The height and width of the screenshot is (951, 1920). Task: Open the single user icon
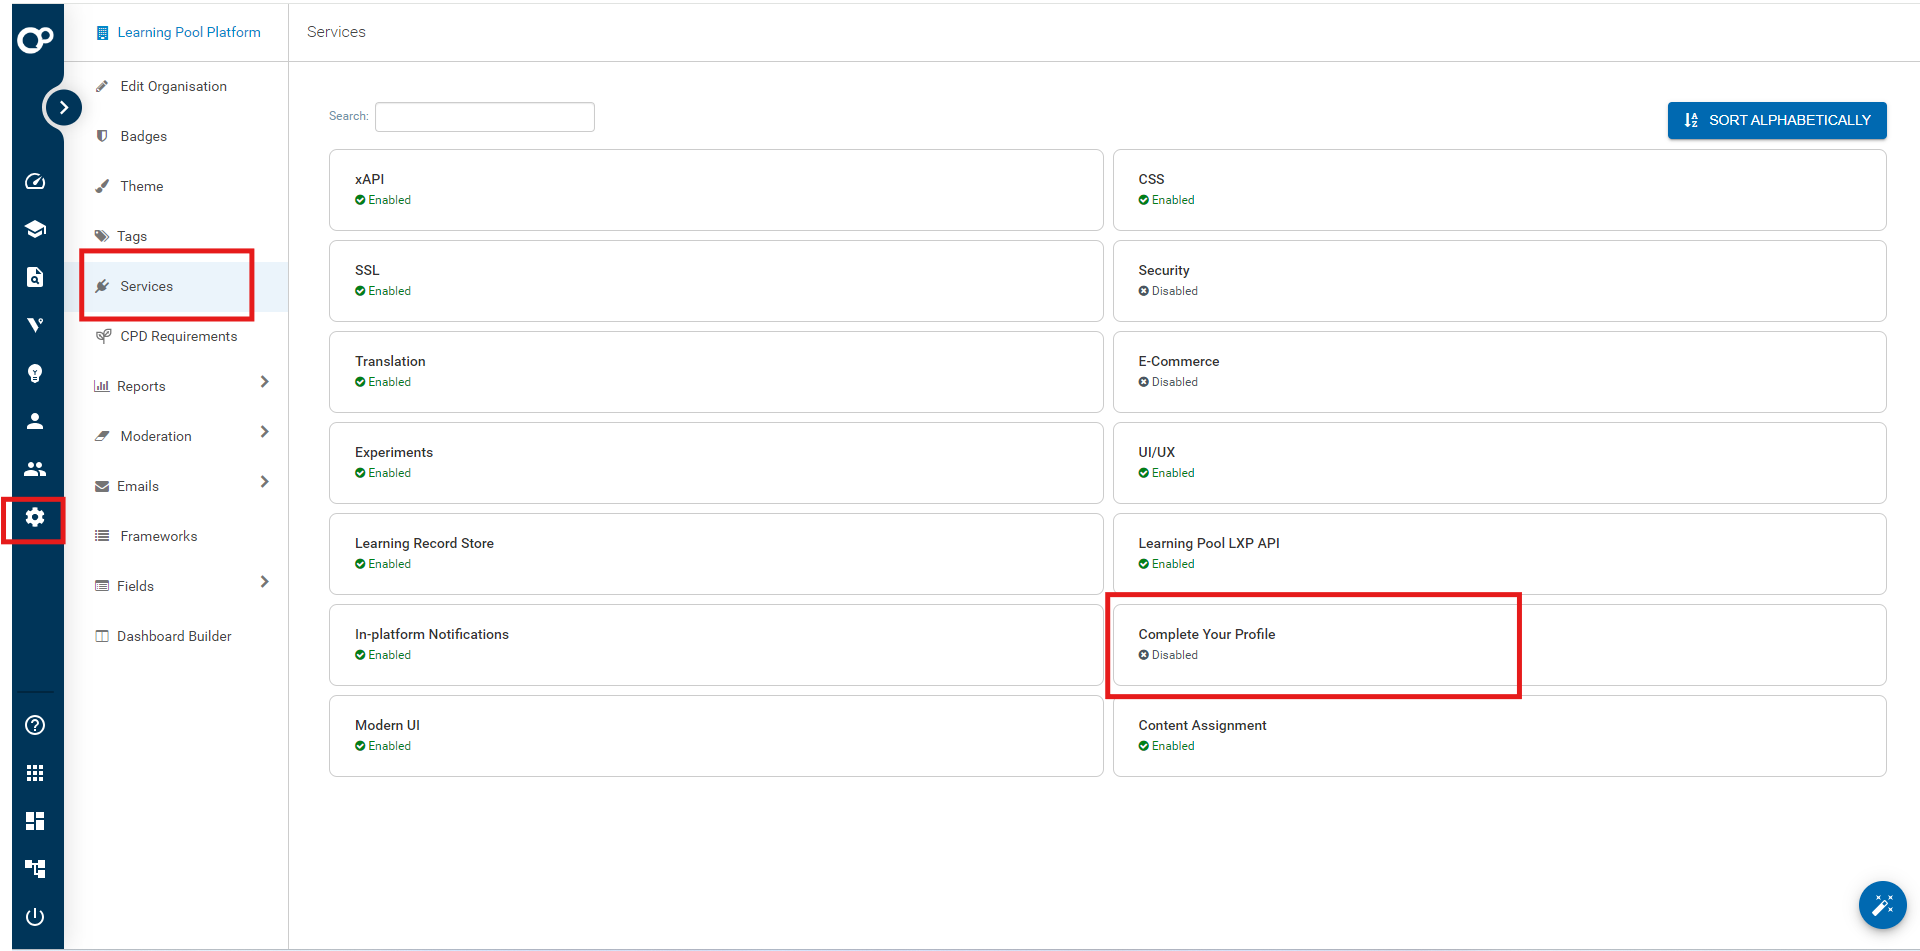pos(35,421)
